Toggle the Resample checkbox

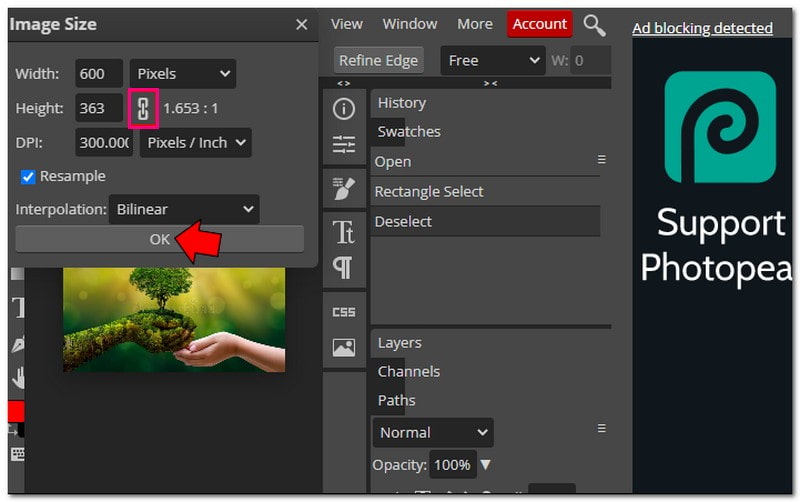(x=28, y=176)
